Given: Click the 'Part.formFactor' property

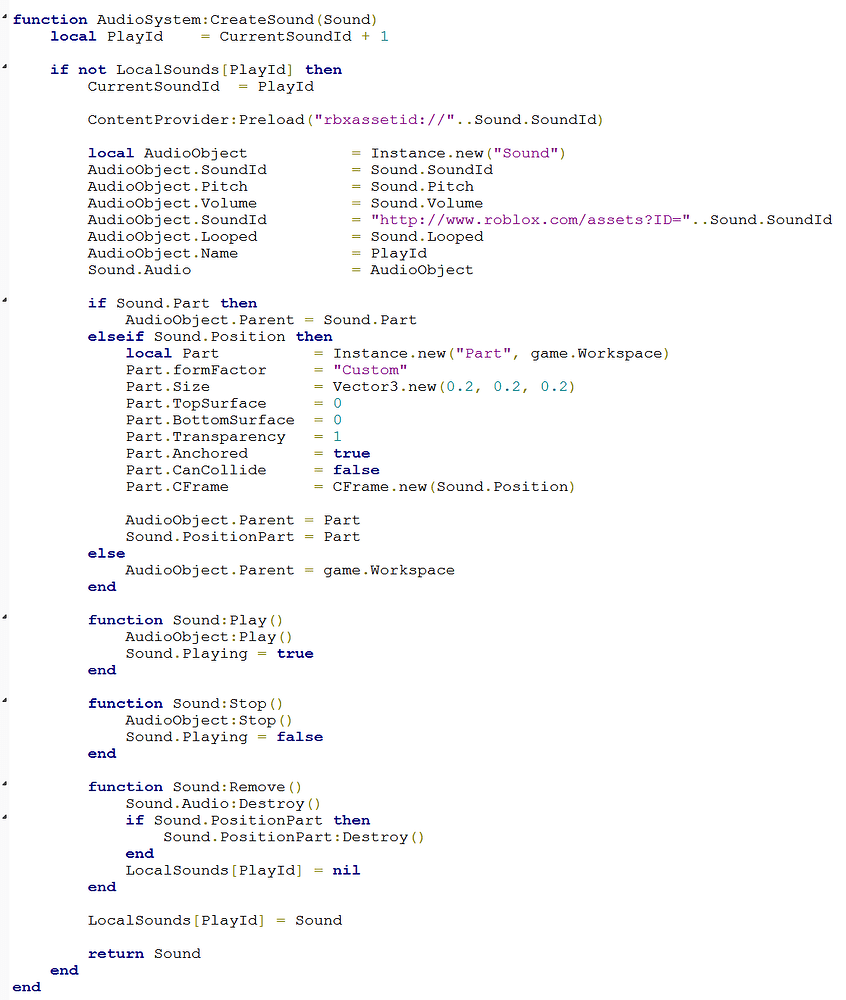Looking at the screenshot, I should (x=196, y=370).
